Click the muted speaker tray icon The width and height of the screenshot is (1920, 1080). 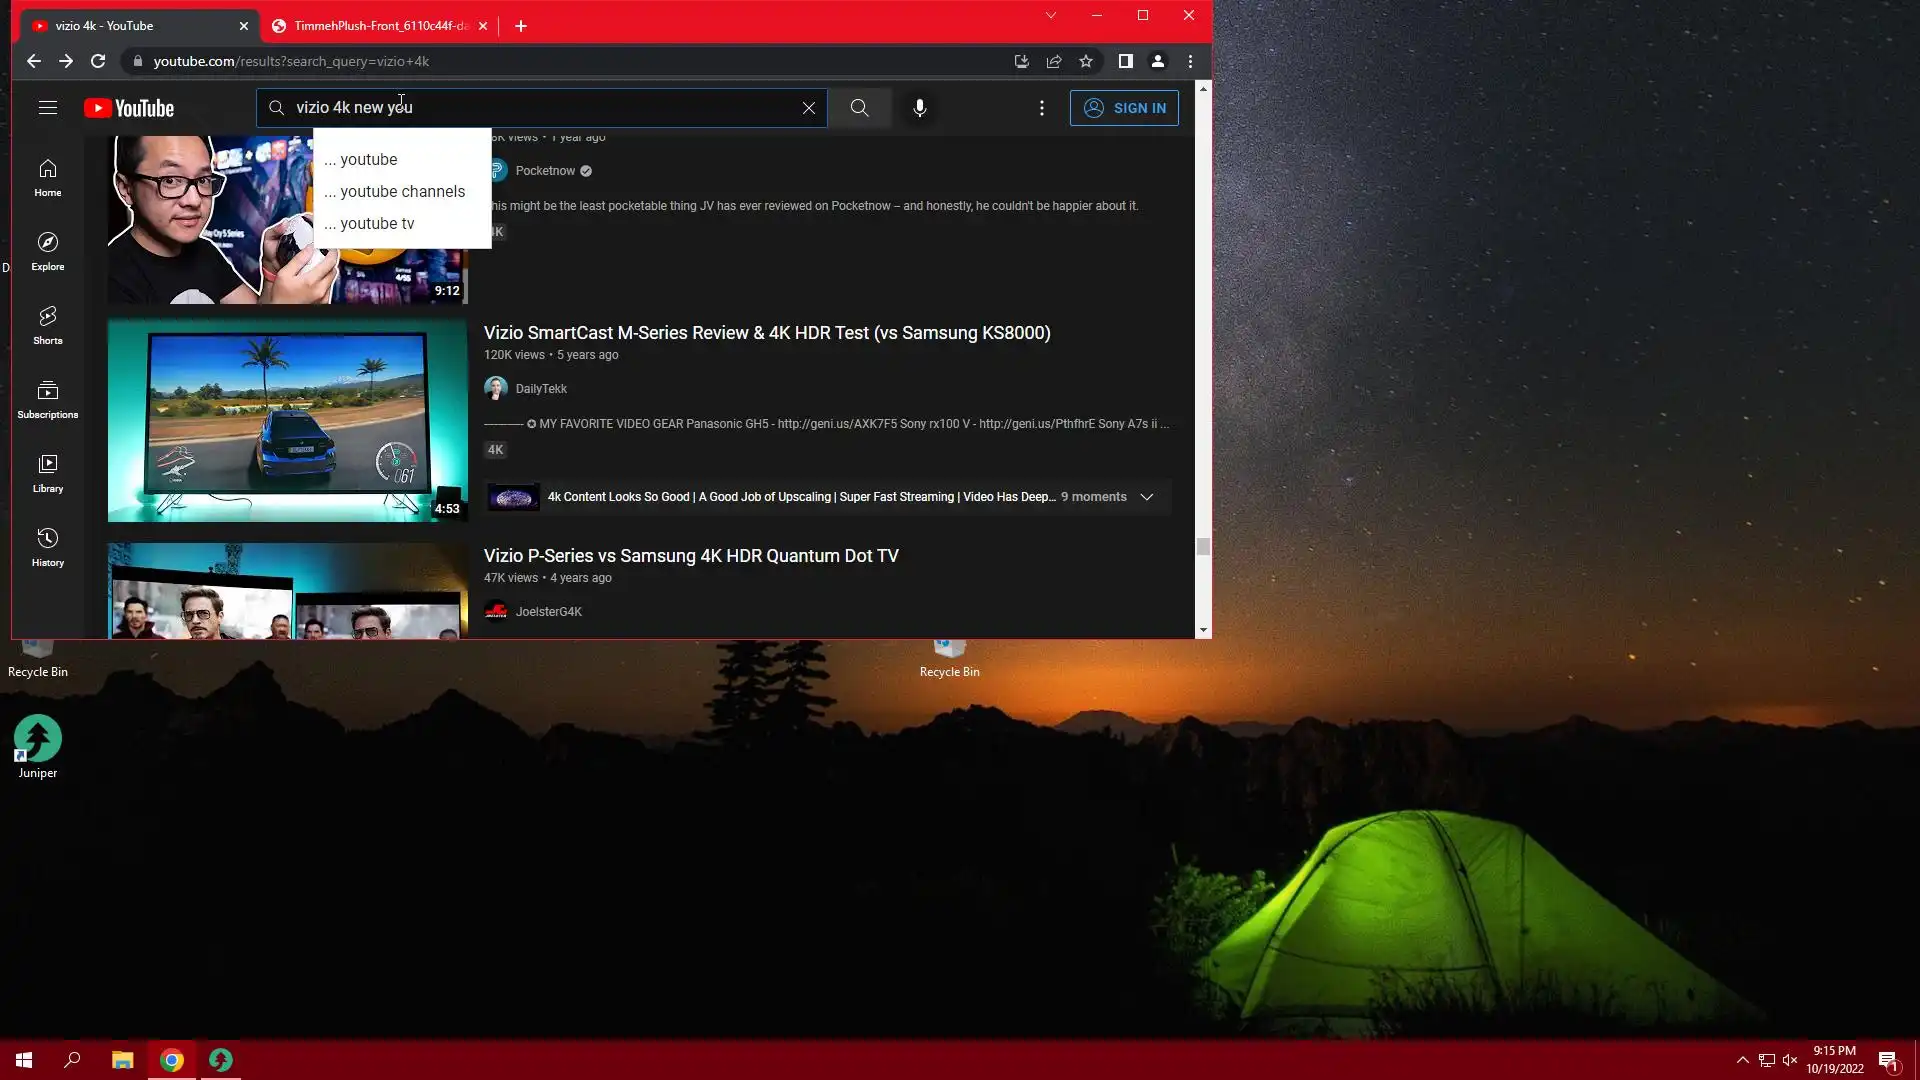[x=1790, y=1060]
